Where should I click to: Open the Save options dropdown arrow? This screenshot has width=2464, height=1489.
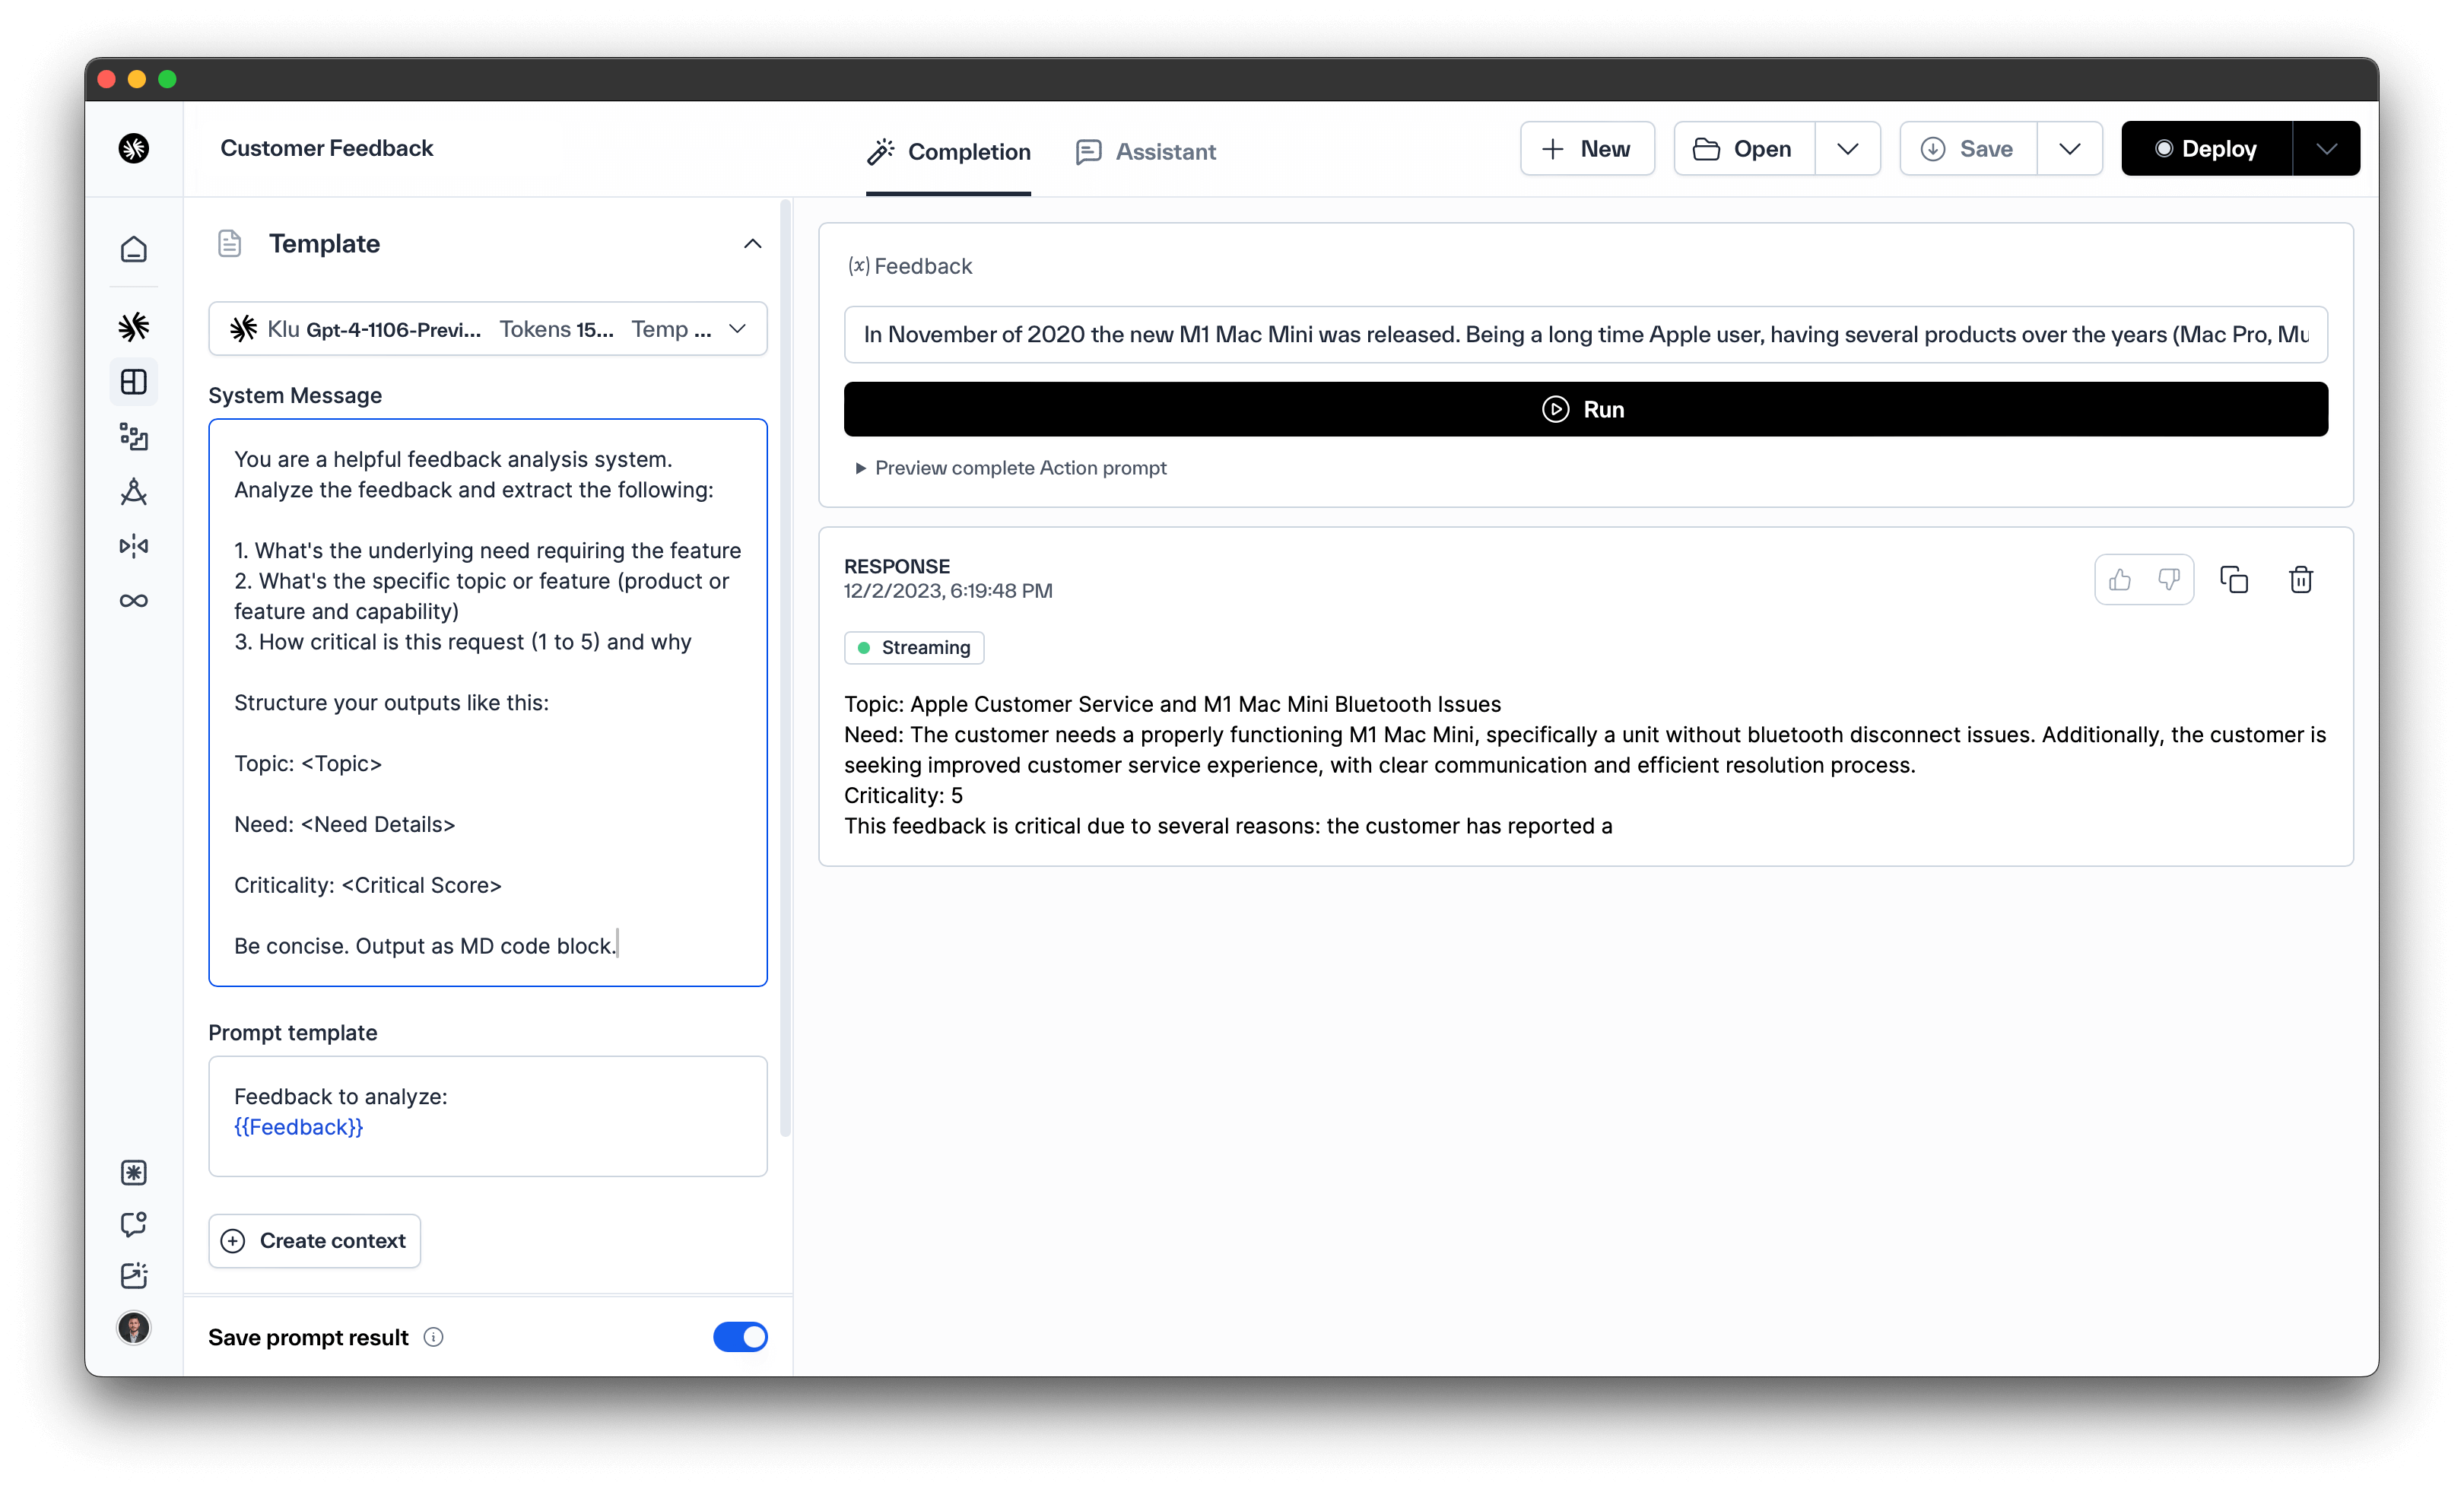(x=2069, y=149)
